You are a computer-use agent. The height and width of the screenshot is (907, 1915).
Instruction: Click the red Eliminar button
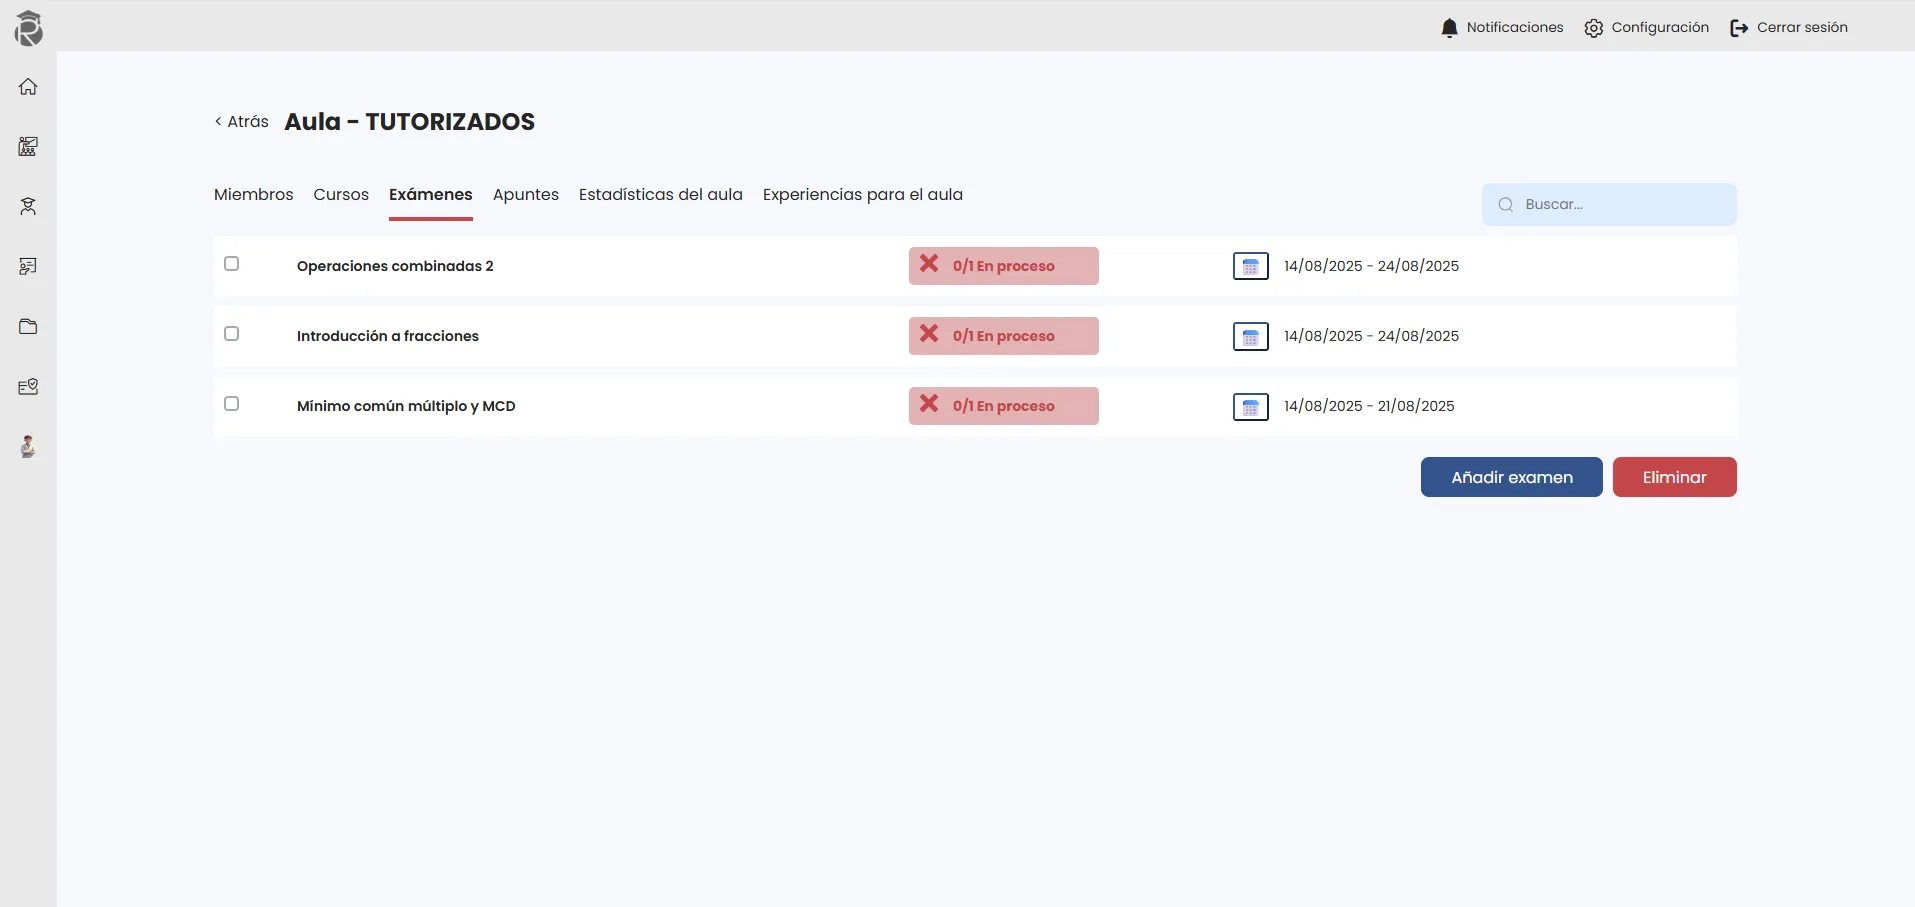[x=1674, y=477]
